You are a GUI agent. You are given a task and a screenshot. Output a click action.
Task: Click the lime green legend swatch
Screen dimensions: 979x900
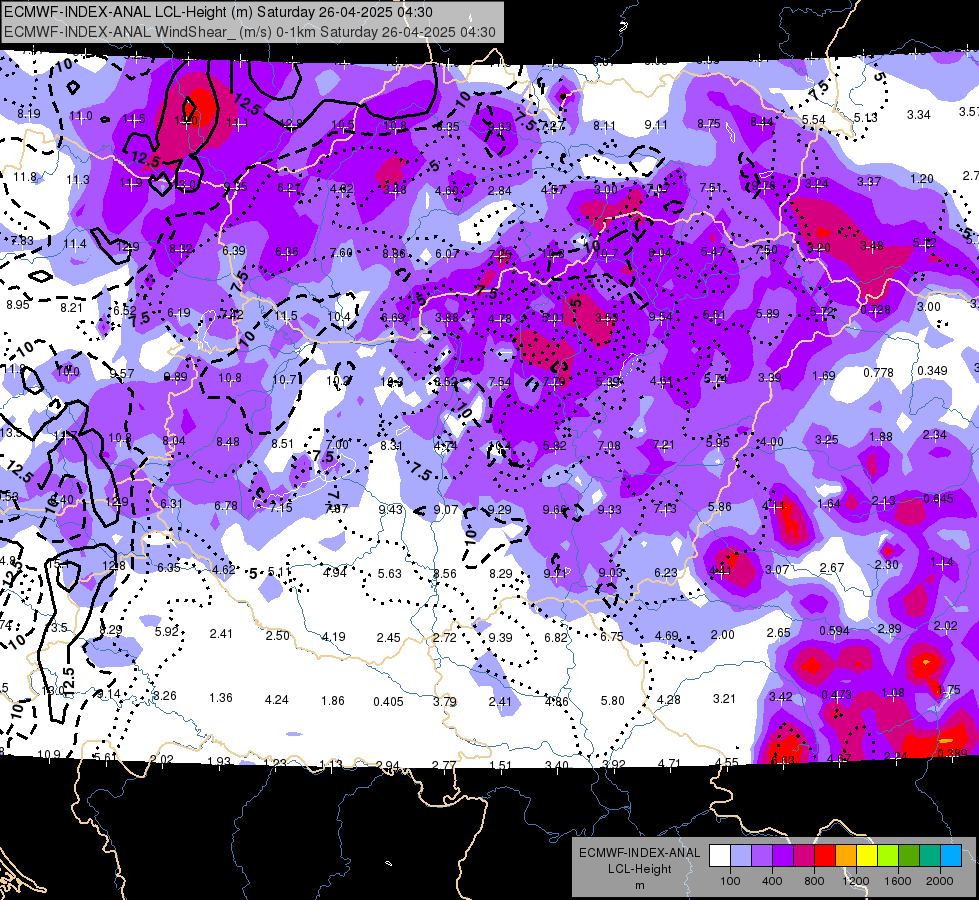888,855
